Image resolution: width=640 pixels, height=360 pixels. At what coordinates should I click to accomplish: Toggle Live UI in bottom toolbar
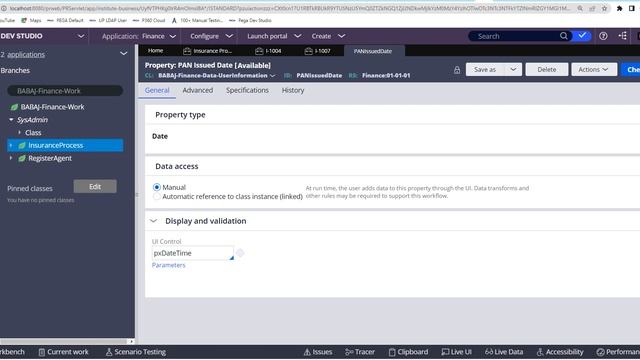click(456, 352)
